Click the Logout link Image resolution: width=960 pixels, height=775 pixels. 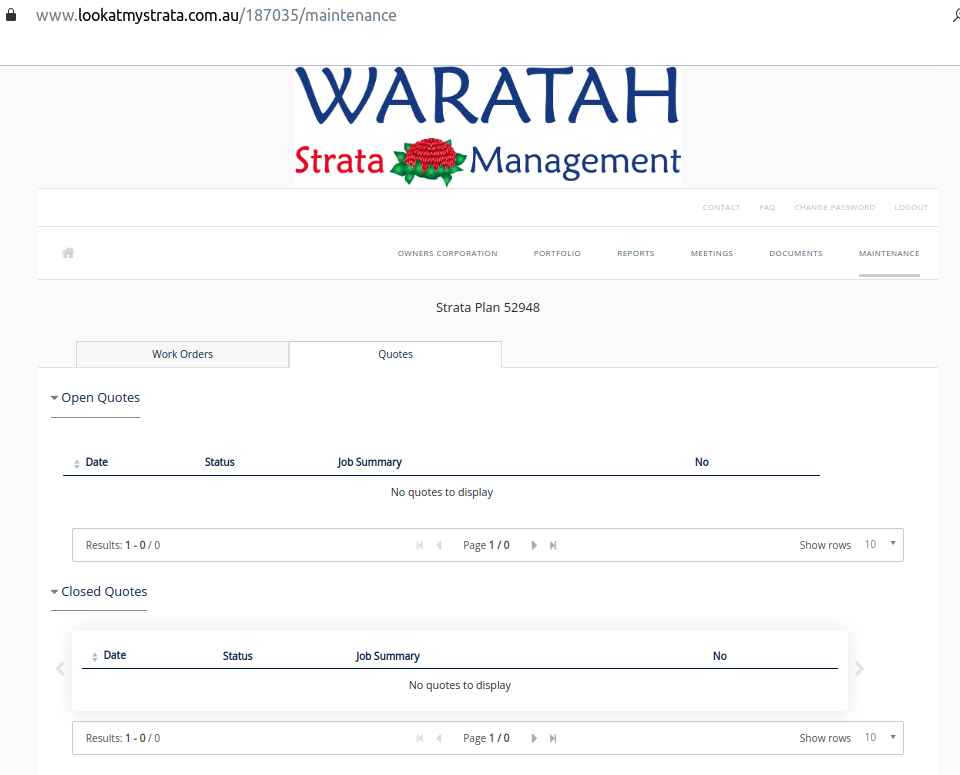point(911,208)
